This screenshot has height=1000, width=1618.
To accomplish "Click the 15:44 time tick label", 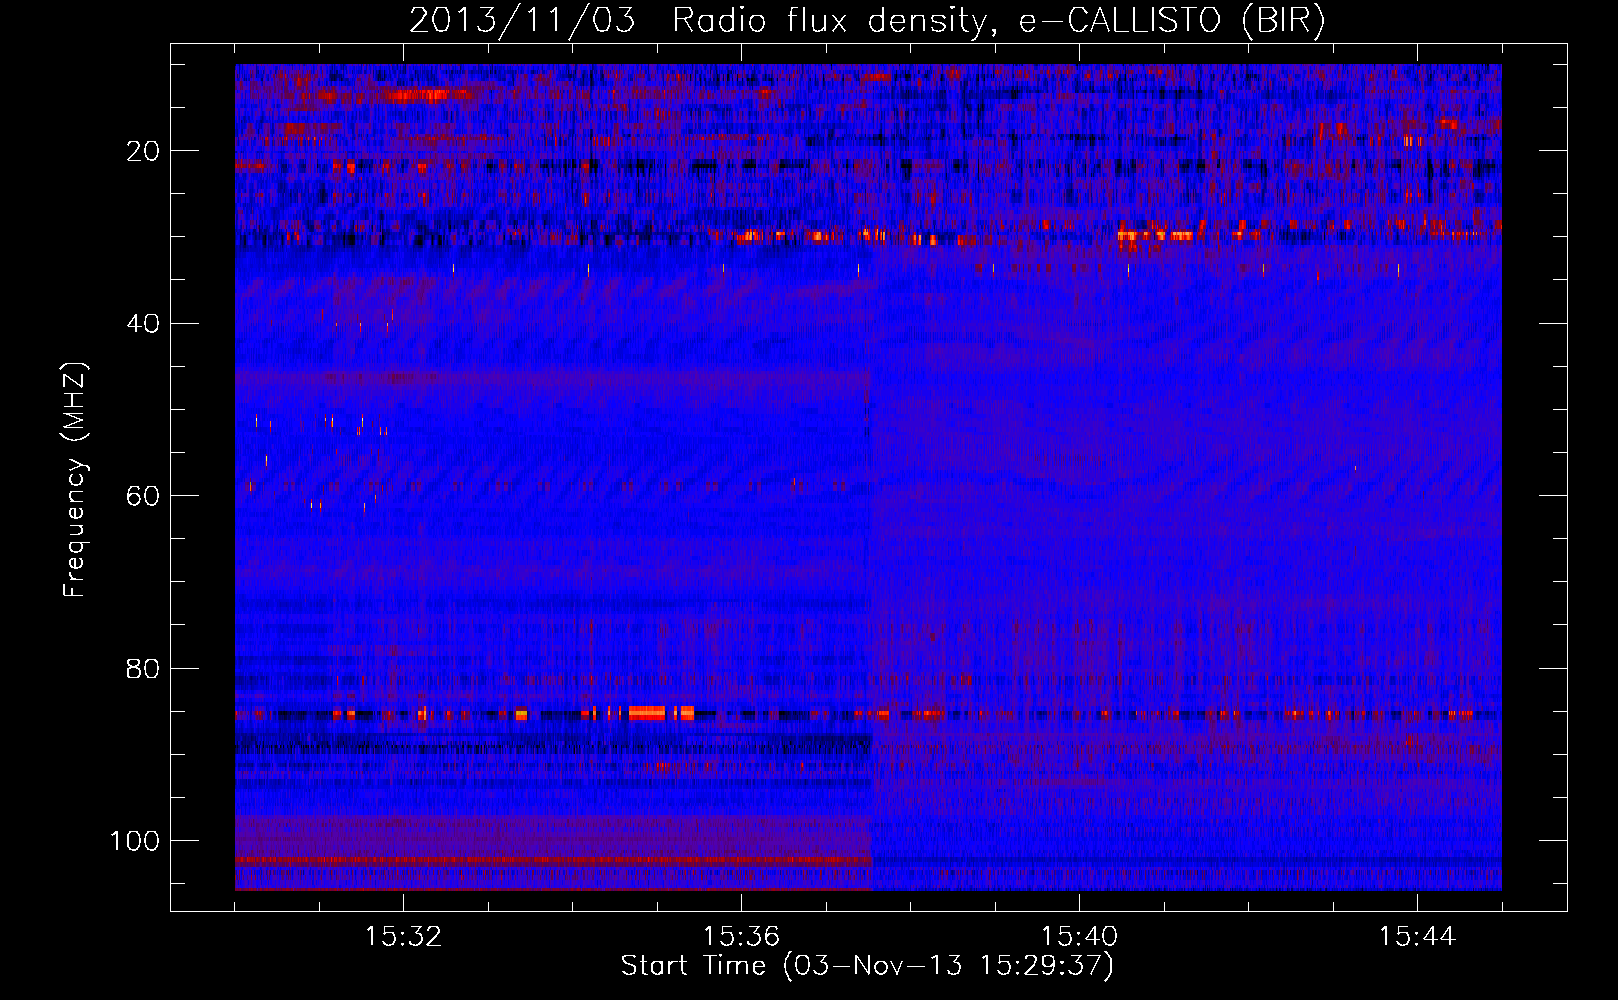I will click(1417, 937).
